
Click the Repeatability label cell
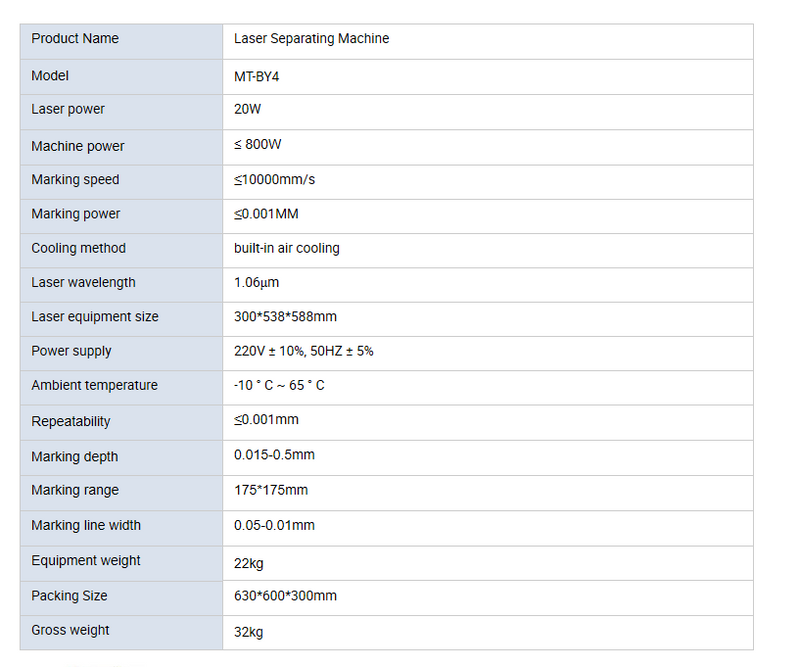(121, 423)
